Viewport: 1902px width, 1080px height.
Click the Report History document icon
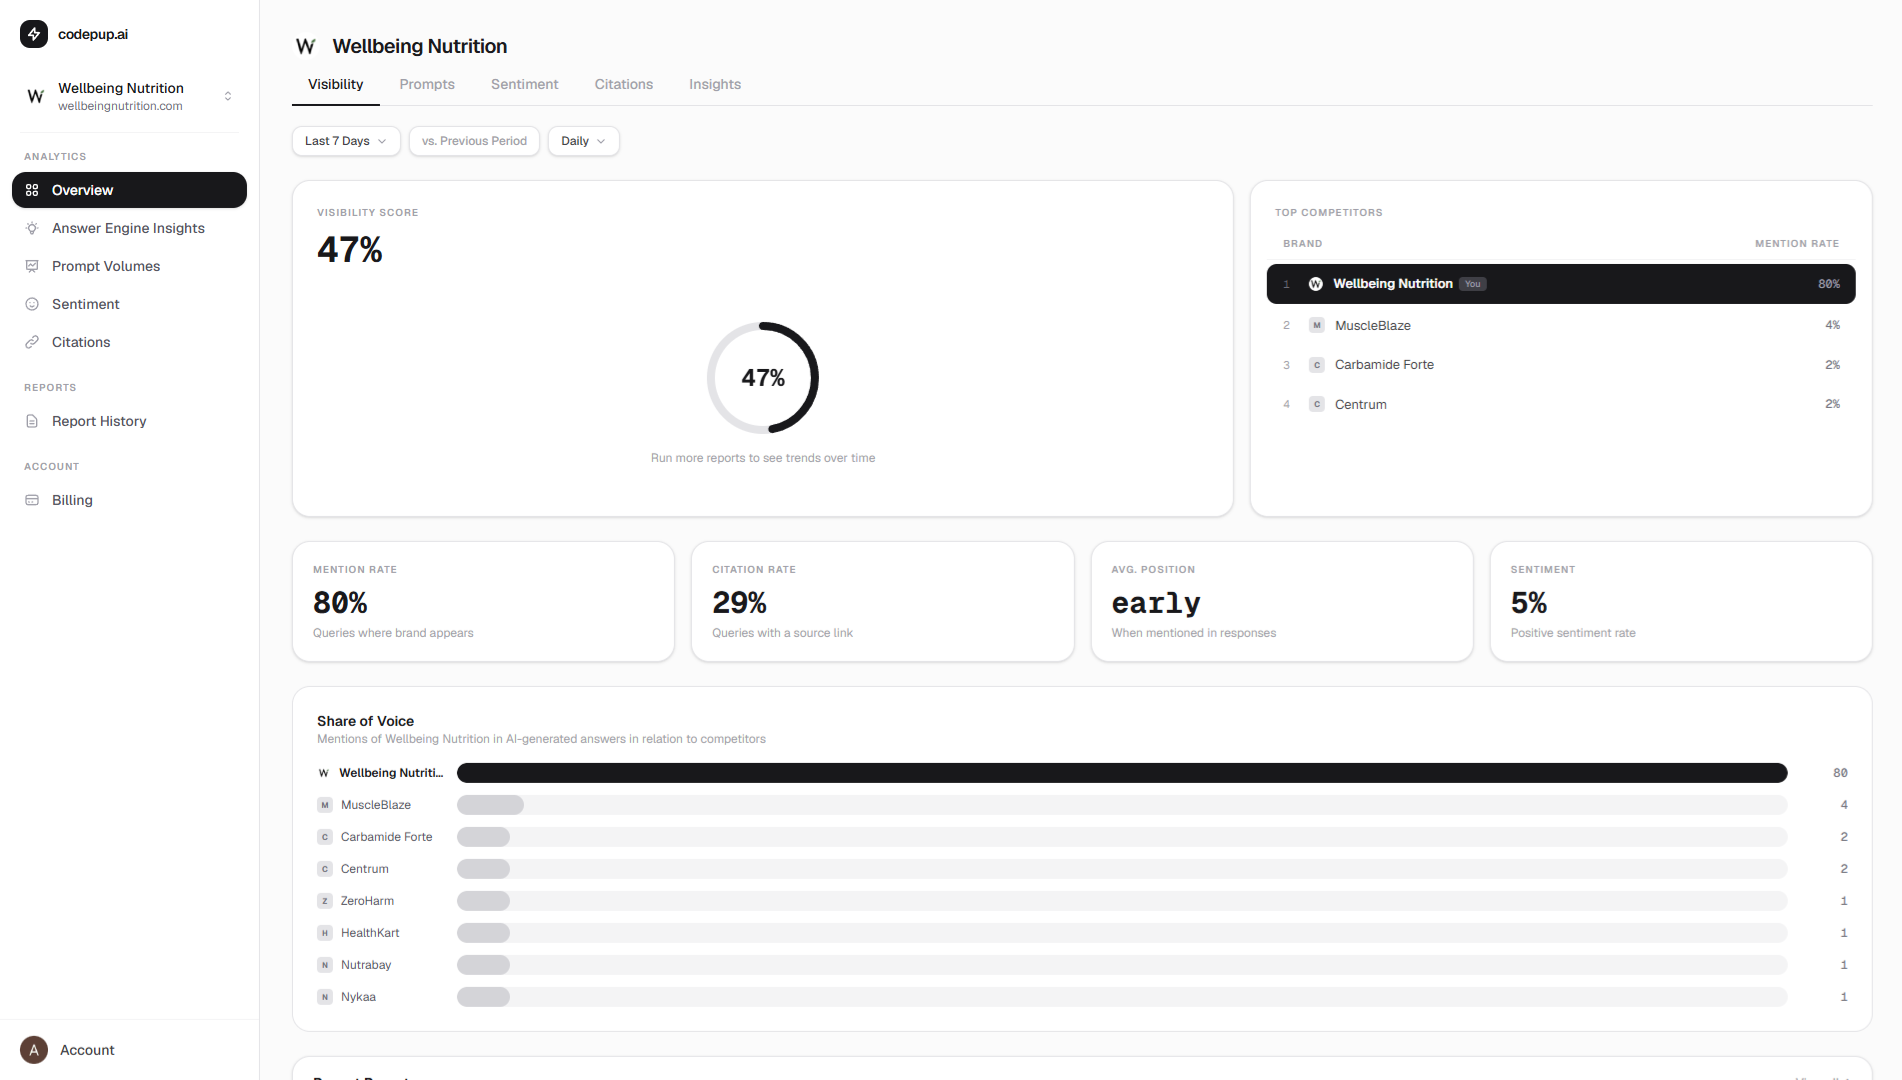pyautogui.click(x=32, y=421)
